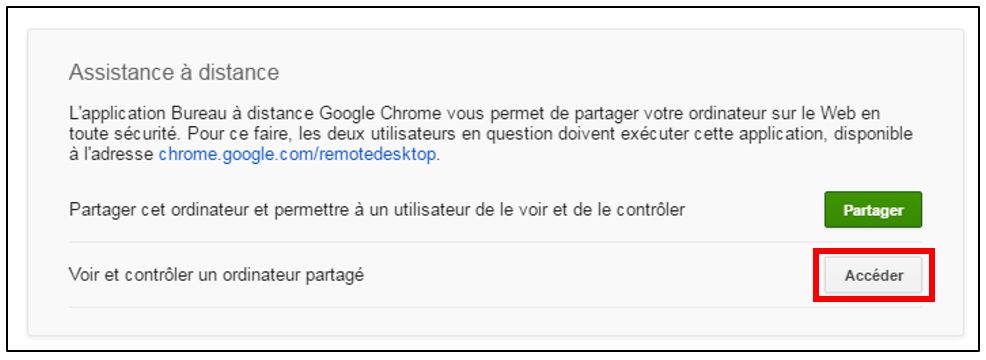Click the "L'application Bureau à distance" paragraph start
This screenshot has height=360, width=986.
[192, 114]
